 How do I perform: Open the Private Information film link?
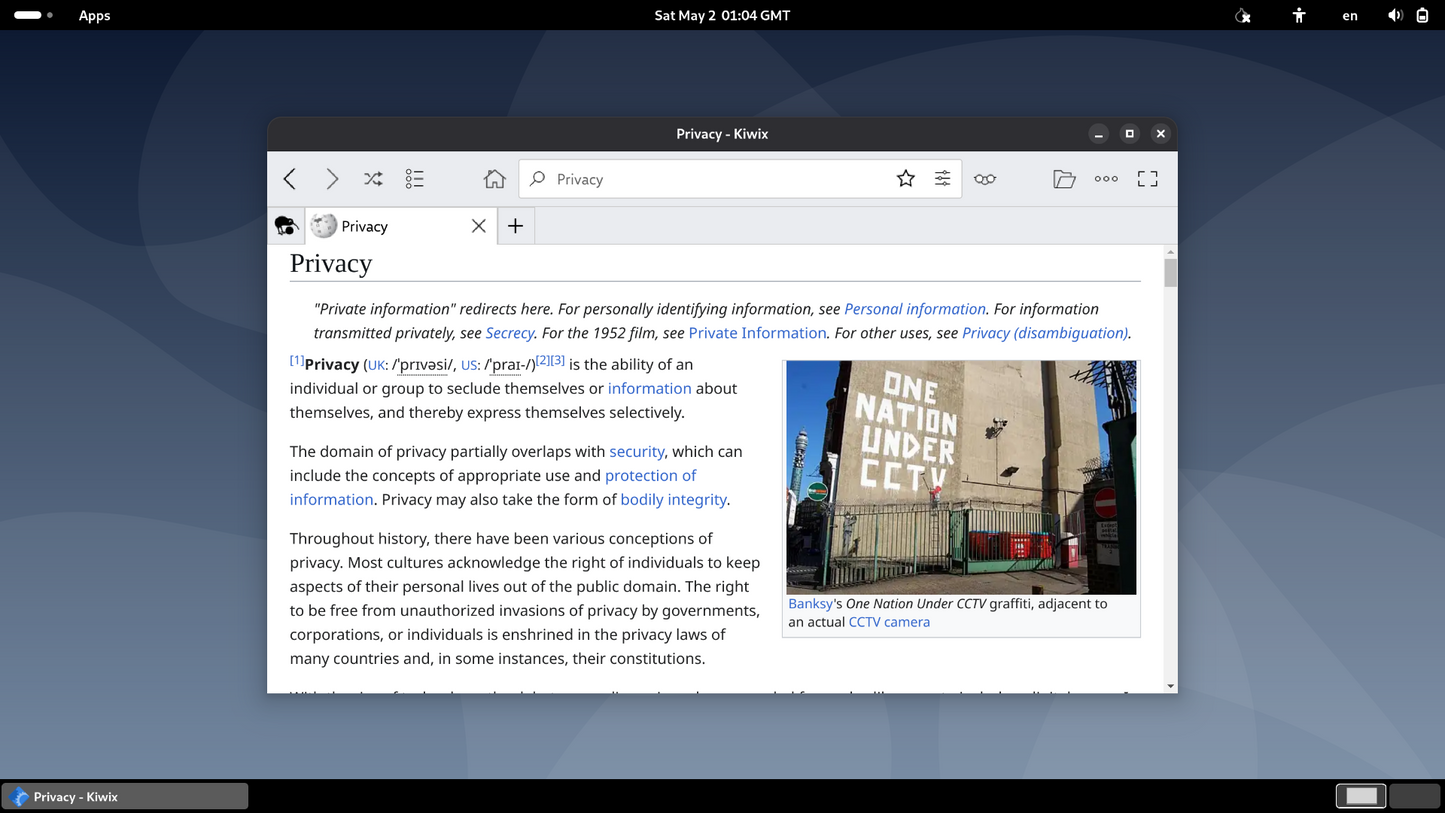pos(757,333)
